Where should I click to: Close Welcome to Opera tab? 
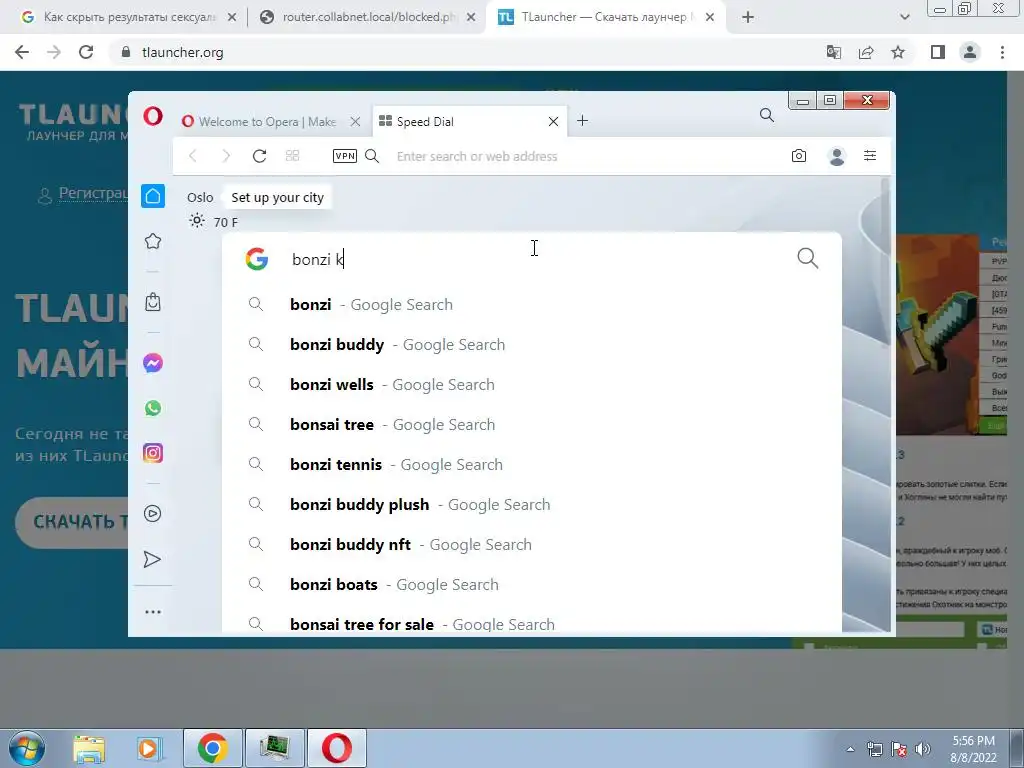tap(355, 121)
